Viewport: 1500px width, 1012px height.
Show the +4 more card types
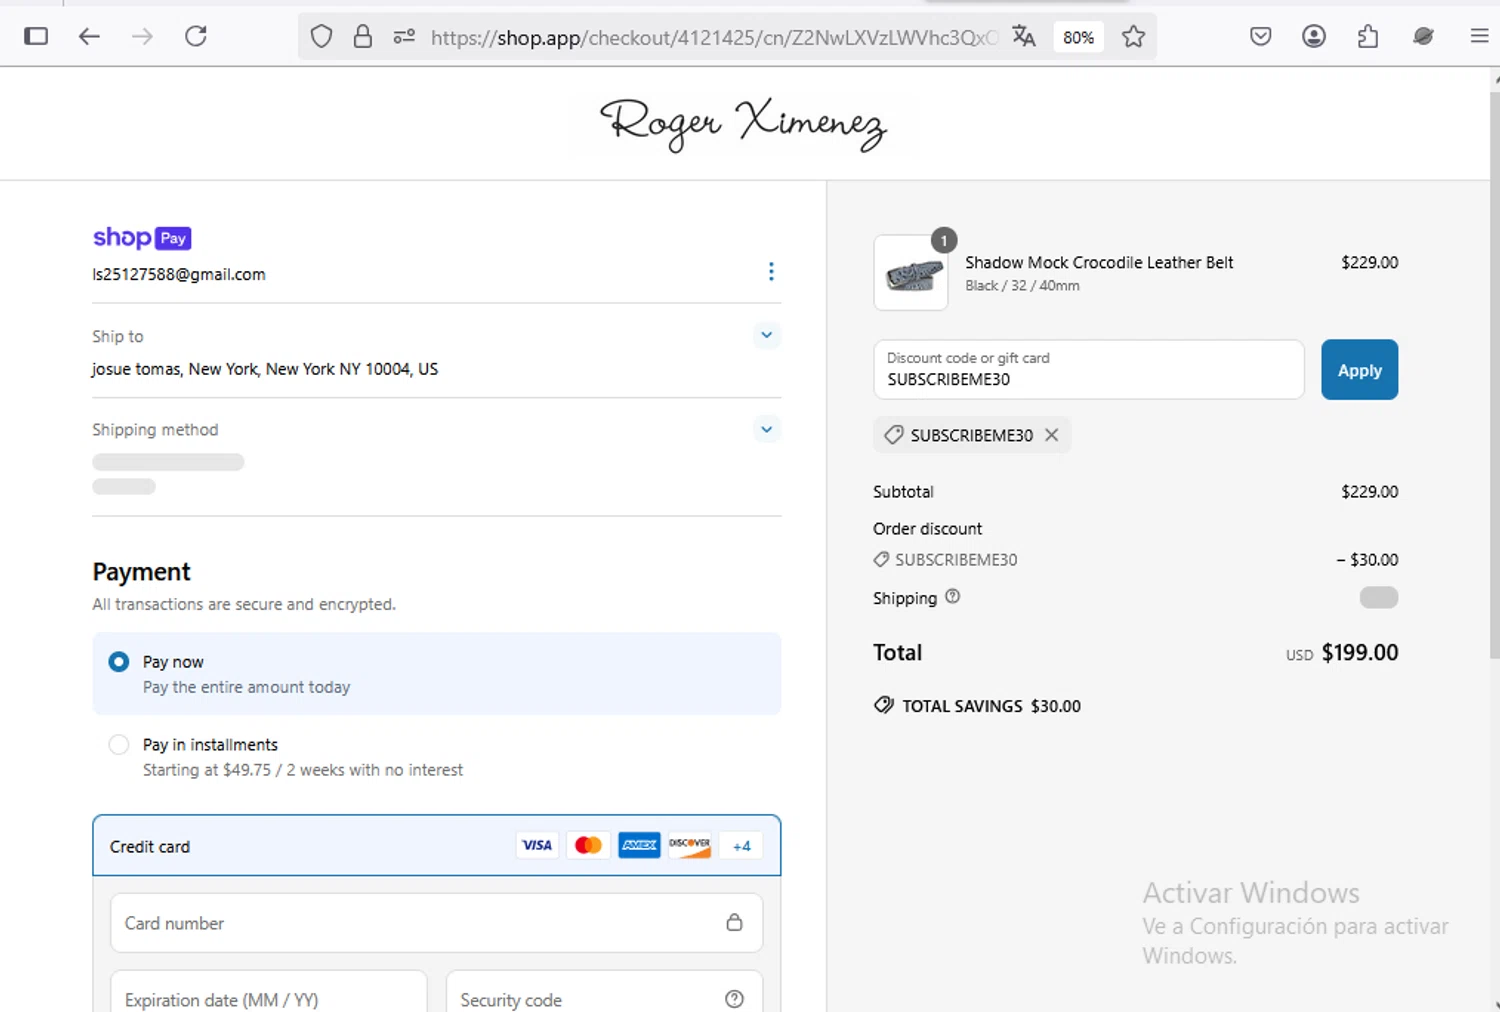(741, 846)
